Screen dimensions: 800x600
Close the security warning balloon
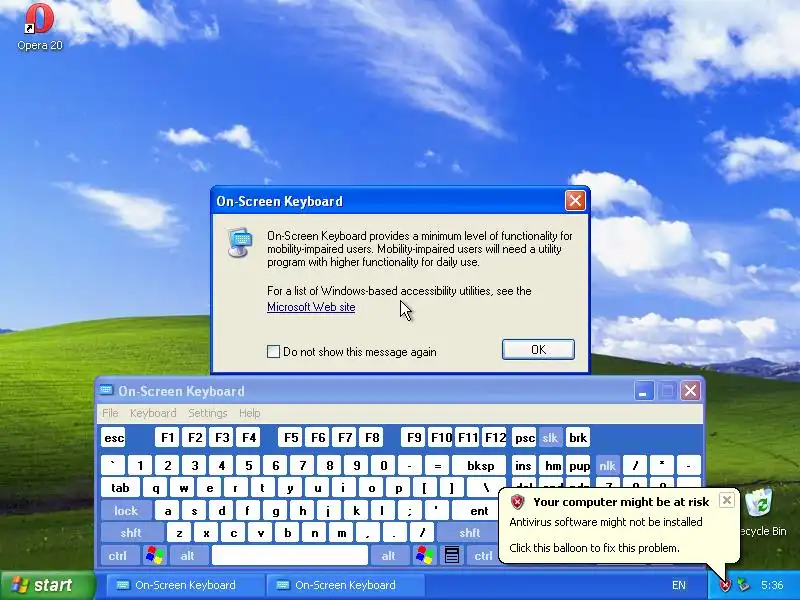click(727, 500)
